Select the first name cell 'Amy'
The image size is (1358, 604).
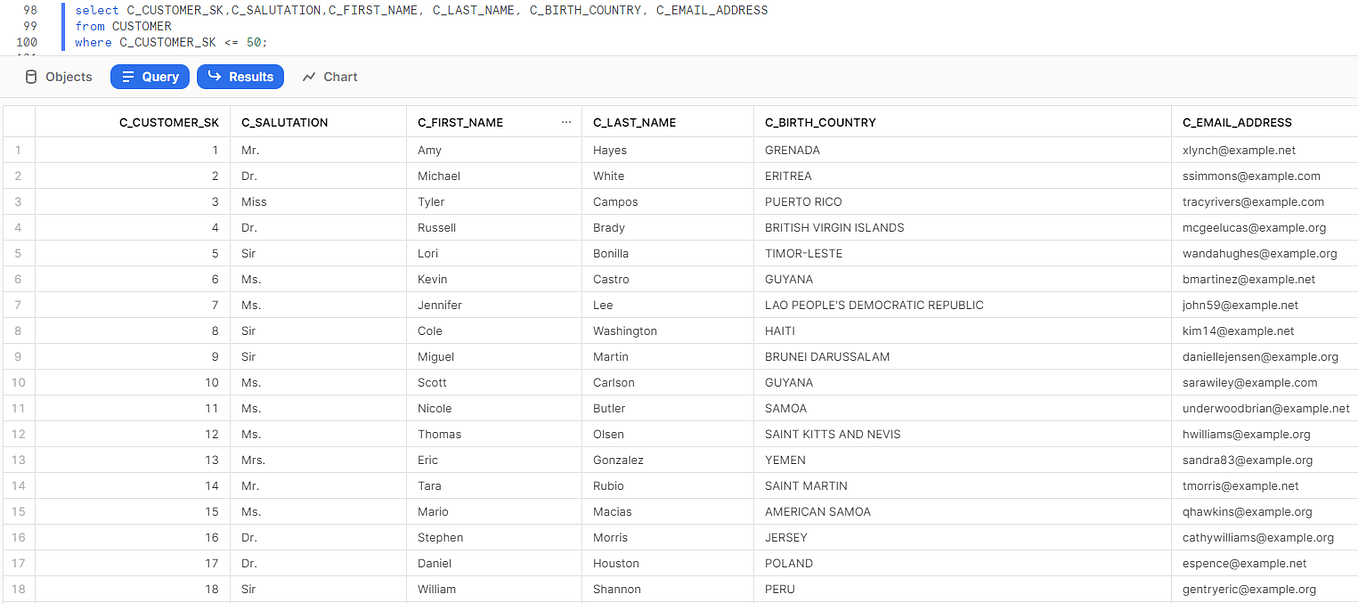click(x=429, y=150)
